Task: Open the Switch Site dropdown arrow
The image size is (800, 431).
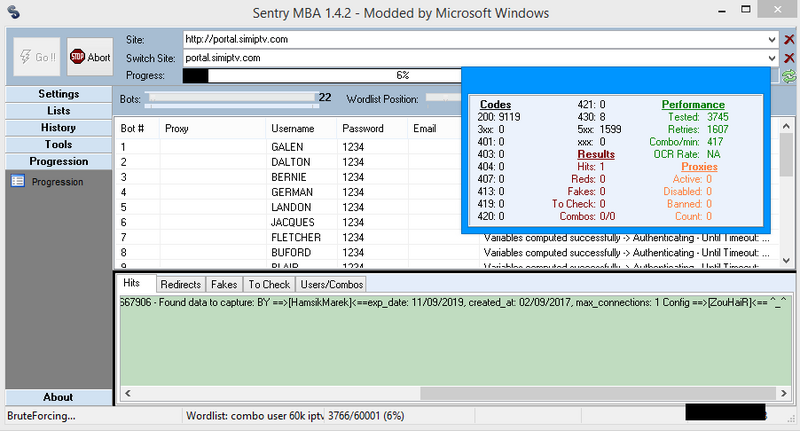Action: [771, 58]
